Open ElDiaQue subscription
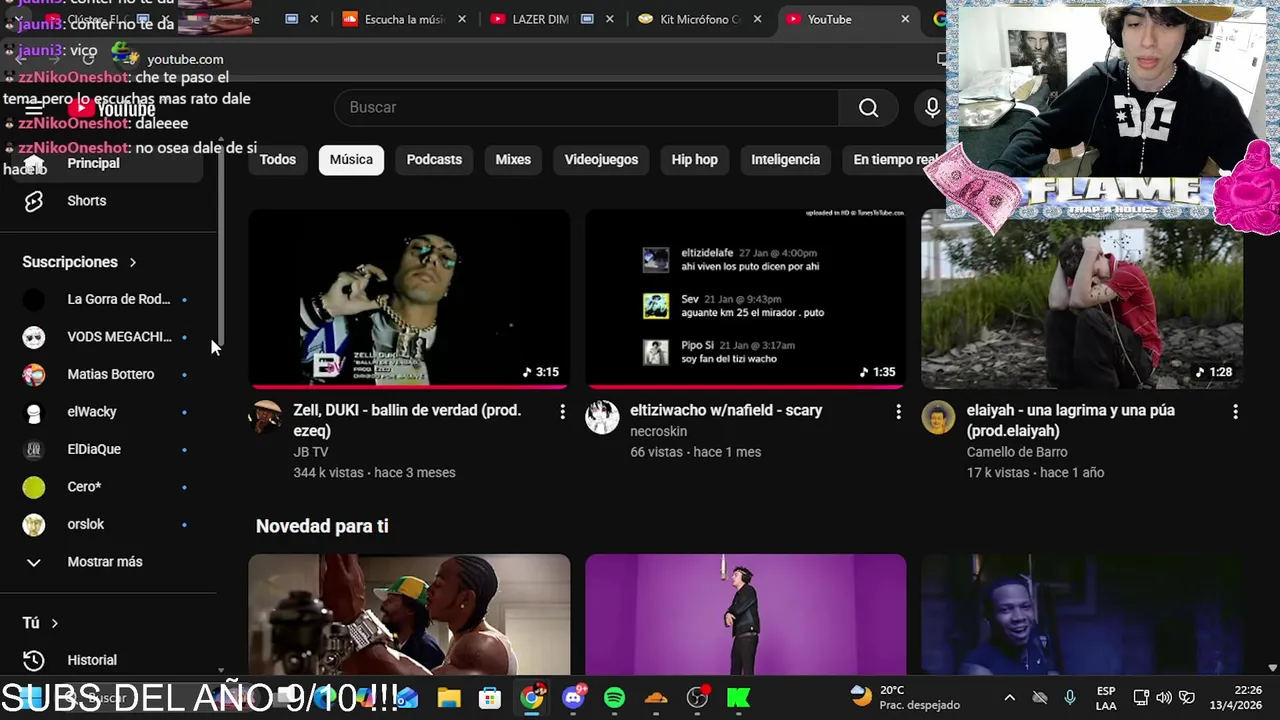 tap(105, 449)
